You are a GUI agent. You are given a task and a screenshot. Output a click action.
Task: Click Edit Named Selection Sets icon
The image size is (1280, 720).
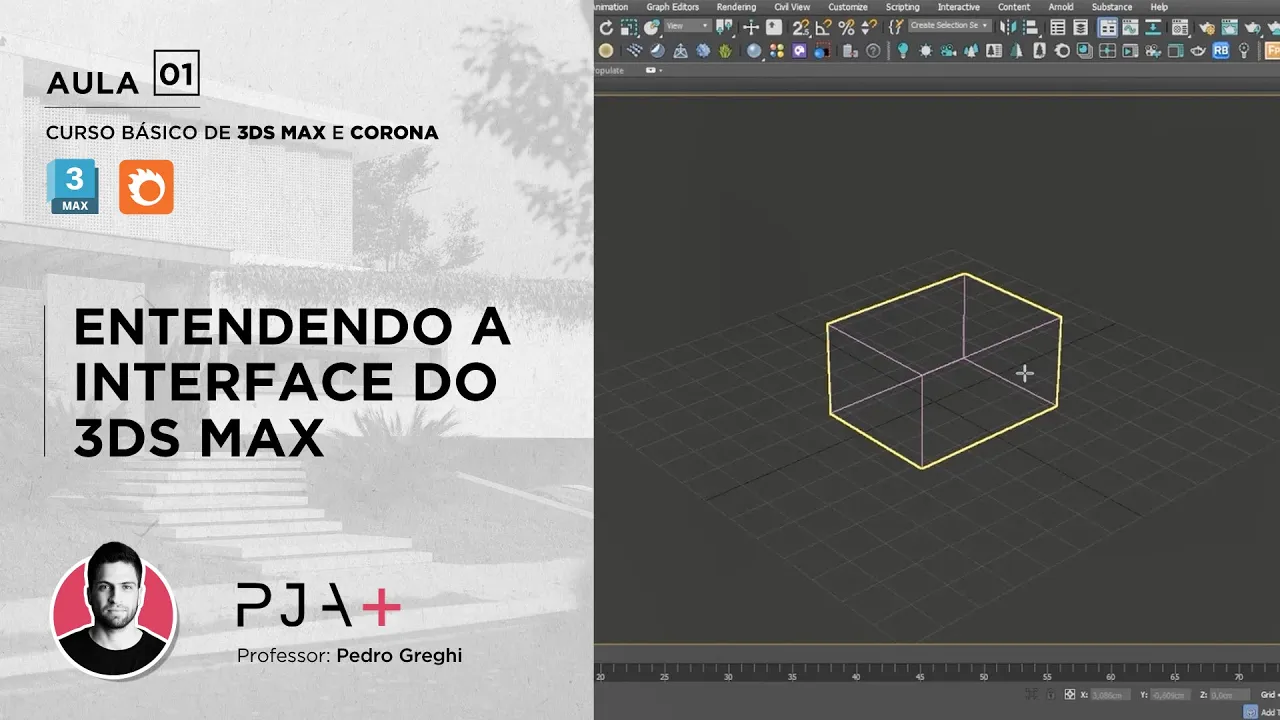[x=895, y=27]
